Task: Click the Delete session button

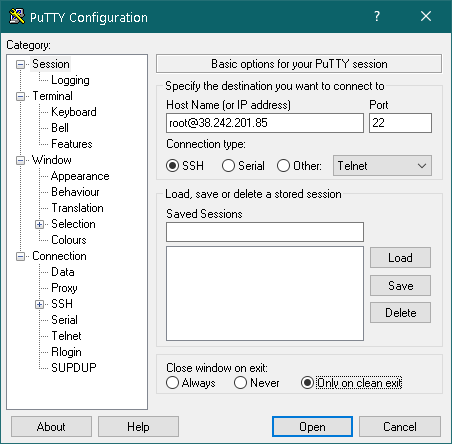Action: (400, 313)
